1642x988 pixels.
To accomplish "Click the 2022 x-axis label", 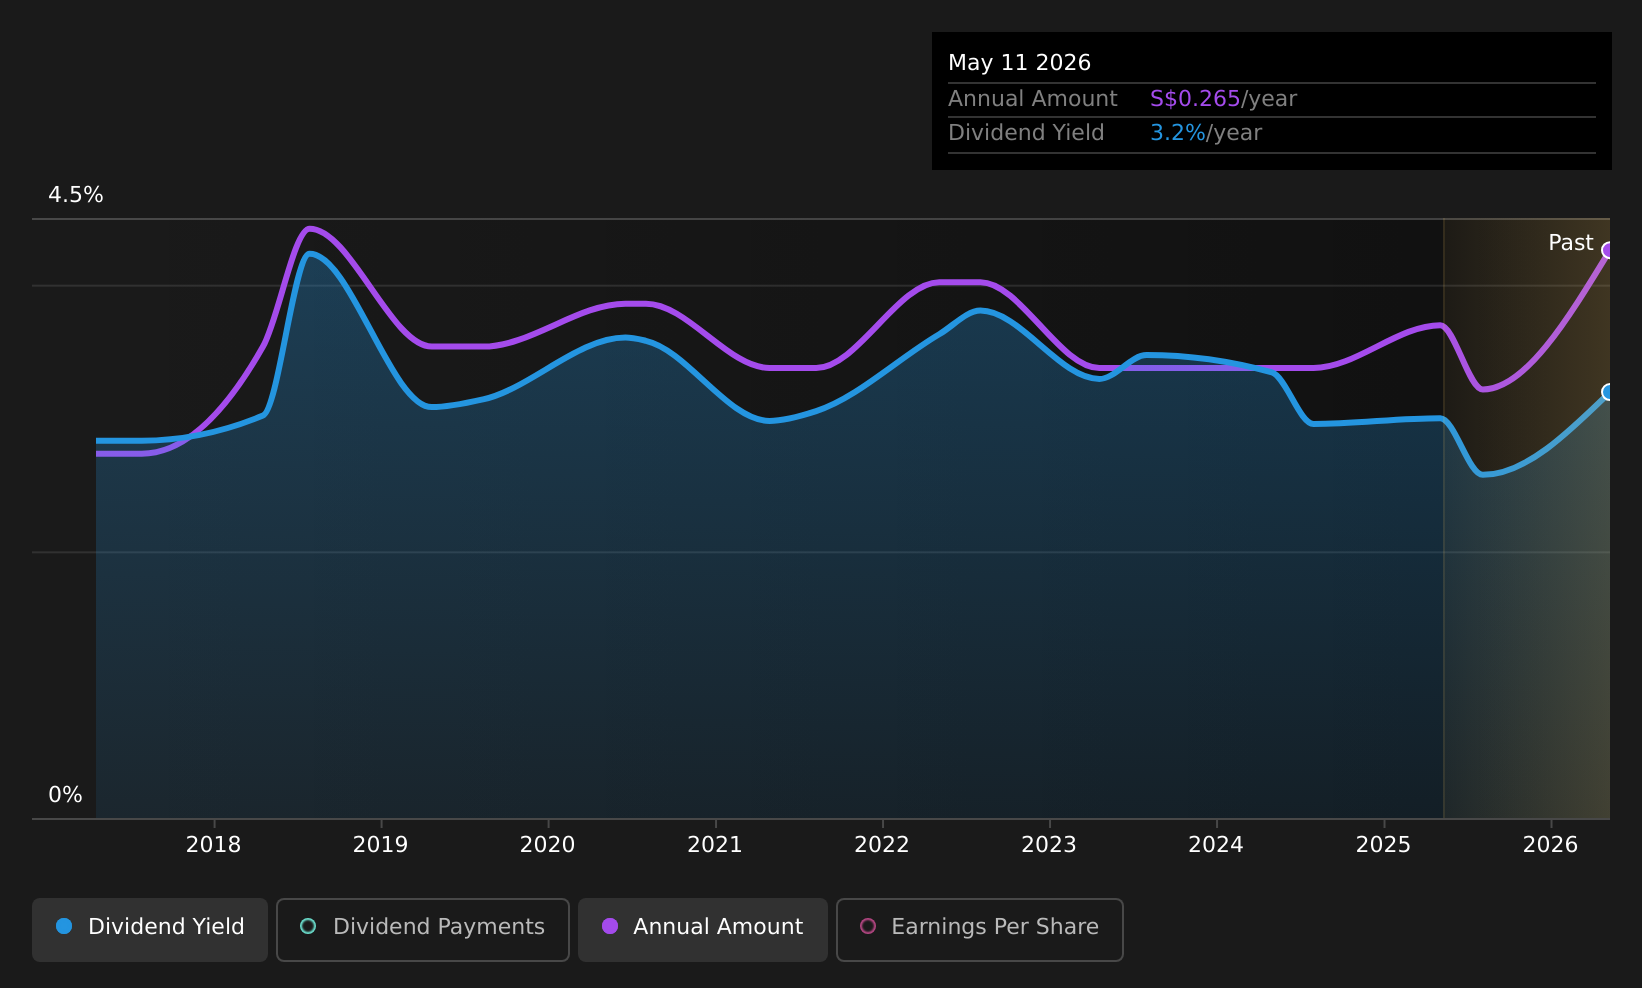I will pyautogui.click(x=882, y=845).
